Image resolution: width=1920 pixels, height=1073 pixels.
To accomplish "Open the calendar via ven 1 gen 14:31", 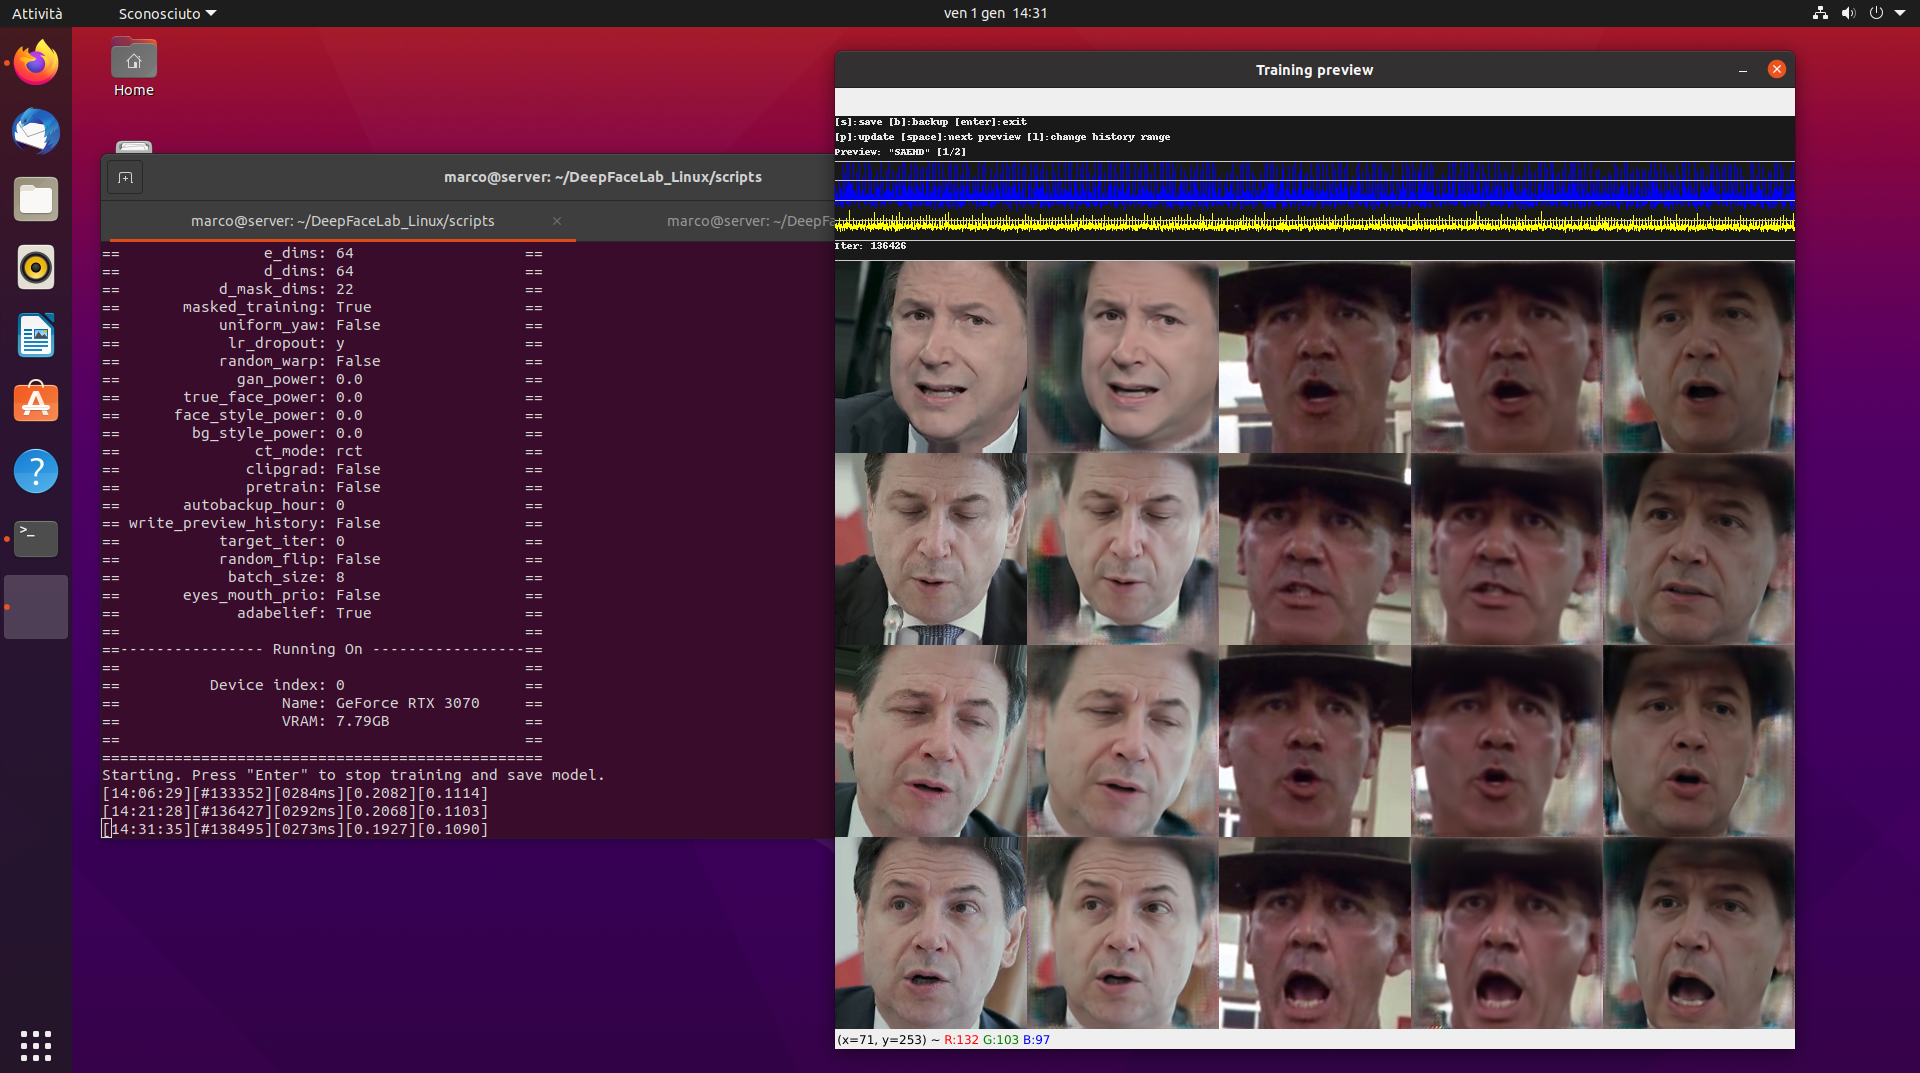I will [x=994, y=13].
